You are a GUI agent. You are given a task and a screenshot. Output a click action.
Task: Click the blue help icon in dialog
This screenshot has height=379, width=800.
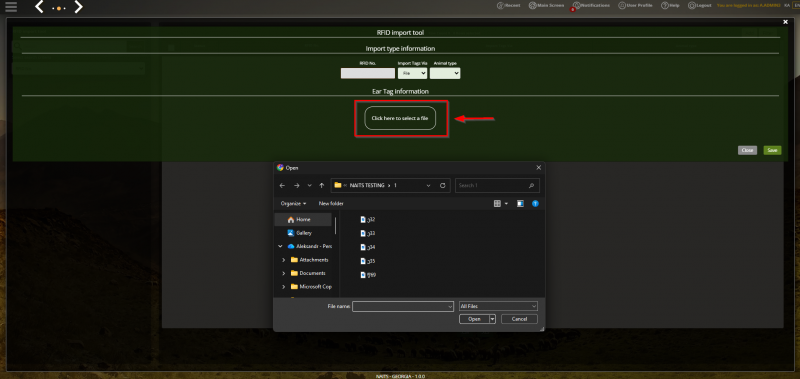535,204
